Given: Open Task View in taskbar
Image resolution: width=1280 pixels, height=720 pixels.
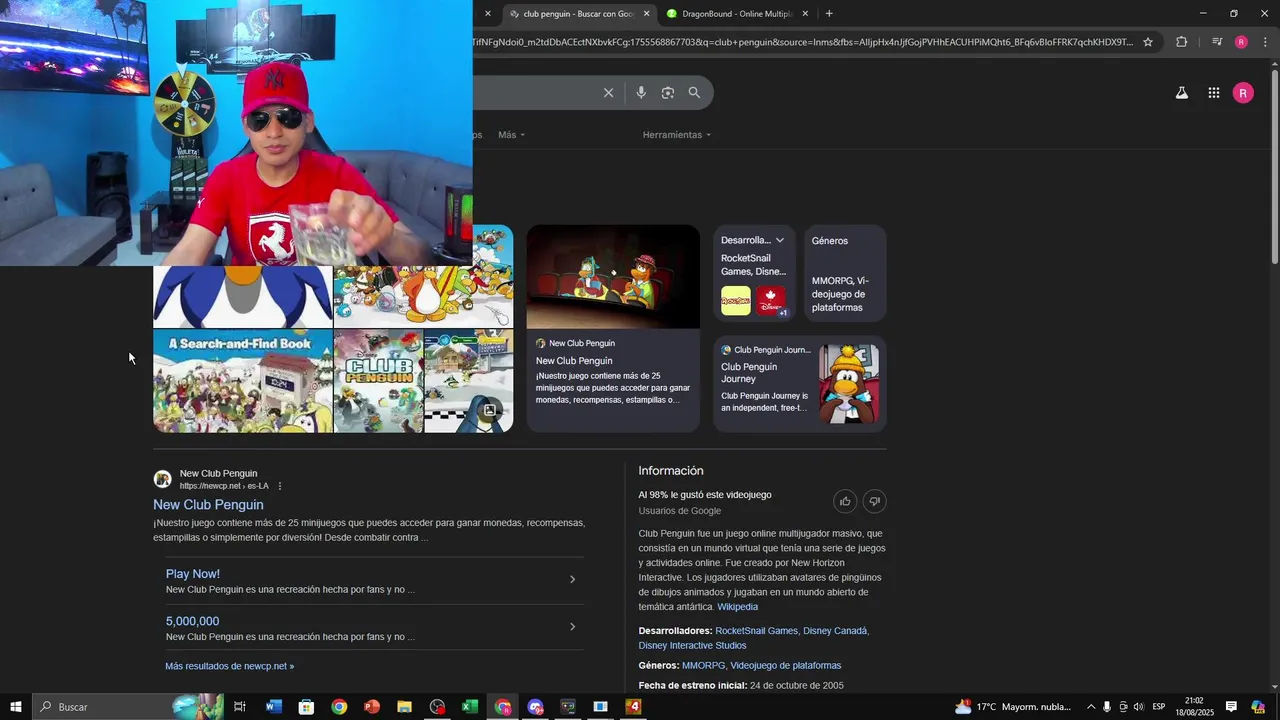Looking at the screenshot, I should pos(240,707).
